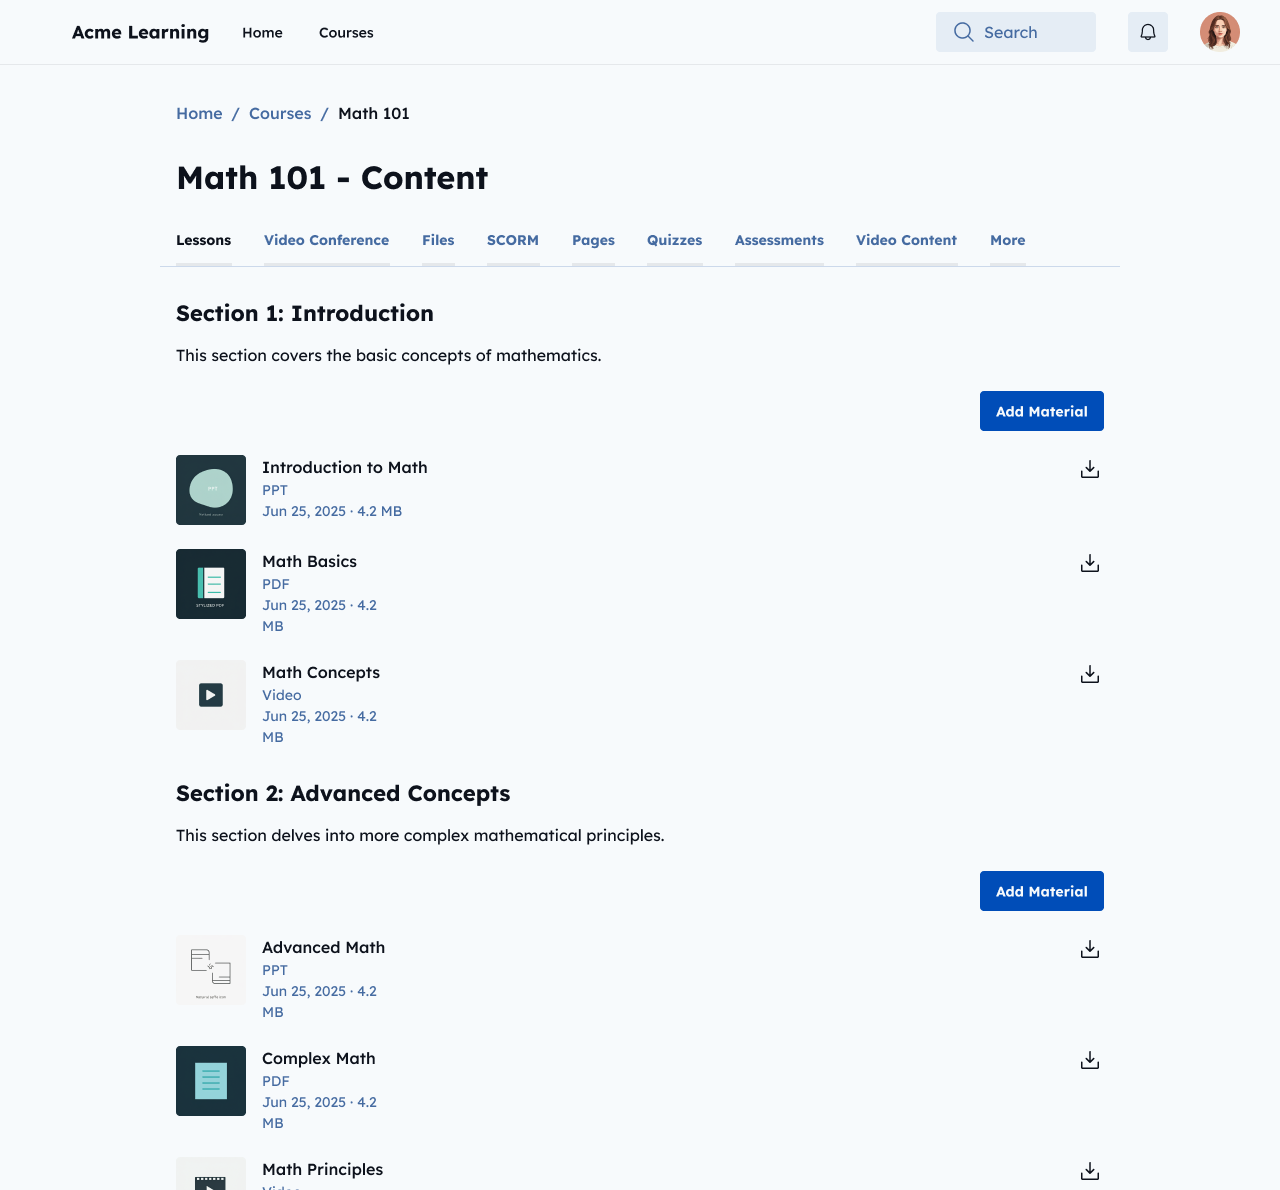
Task: Open the Assessments tab
Action: [x=779, y=240]
